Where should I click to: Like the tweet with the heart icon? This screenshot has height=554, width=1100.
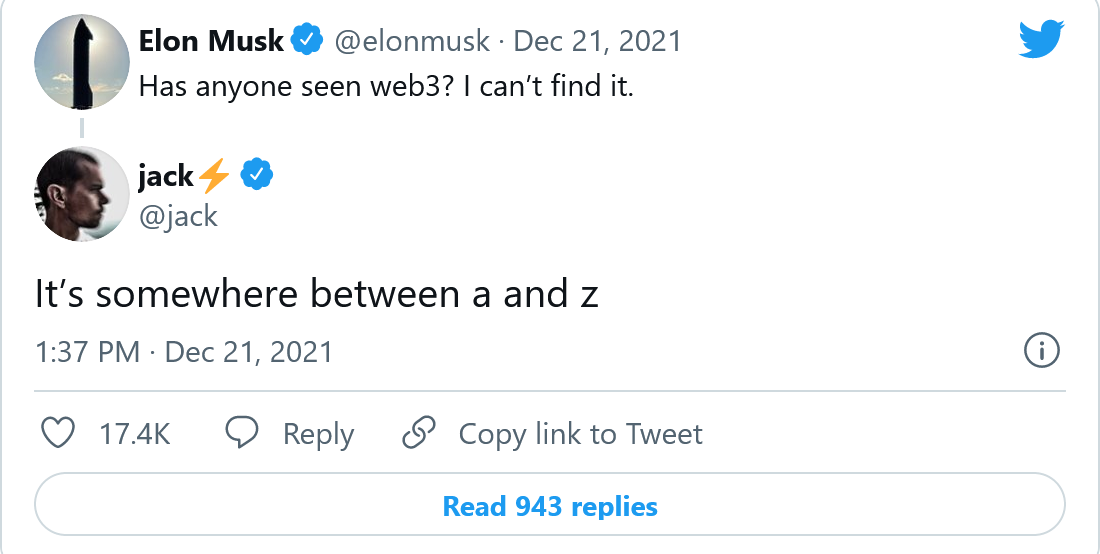(58, 433)
